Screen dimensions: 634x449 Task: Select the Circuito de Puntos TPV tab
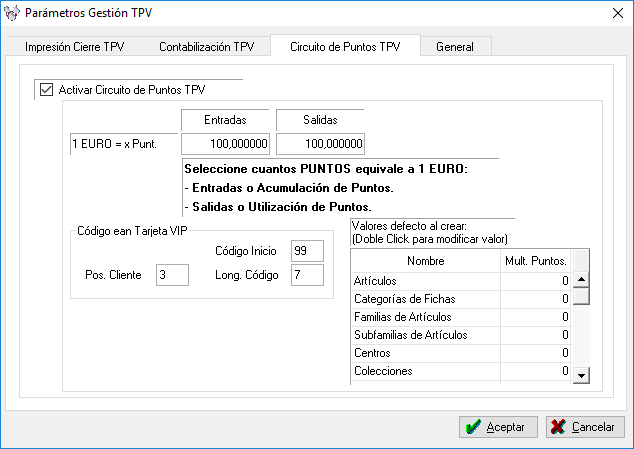pos(345,47)
